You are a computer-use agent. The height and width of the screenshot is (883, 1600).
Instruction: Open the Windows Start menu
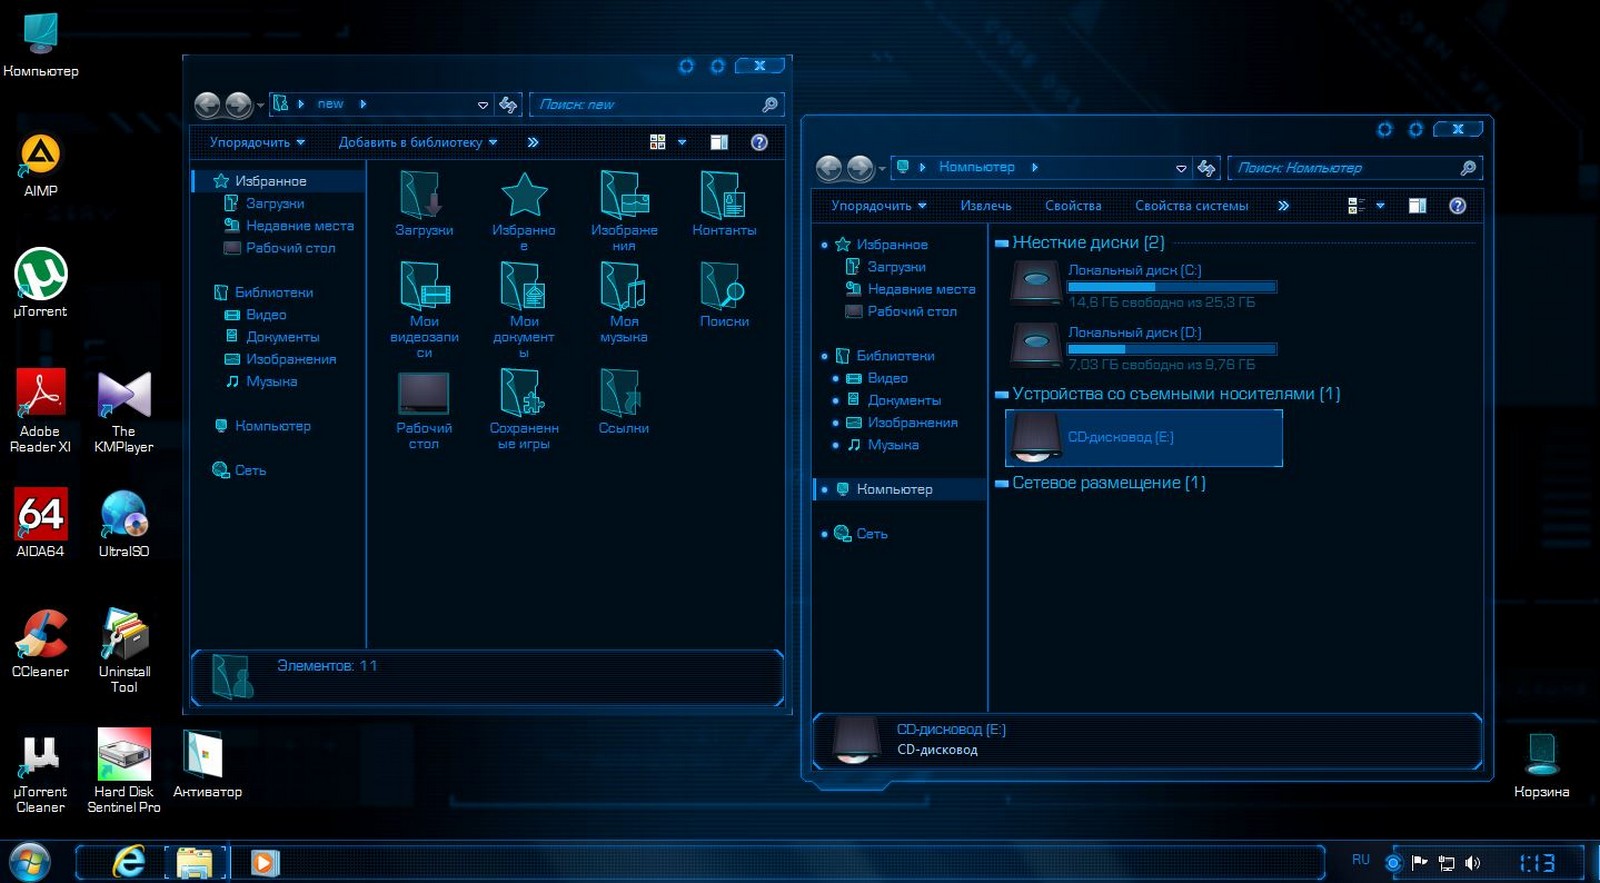click(29, 862)
